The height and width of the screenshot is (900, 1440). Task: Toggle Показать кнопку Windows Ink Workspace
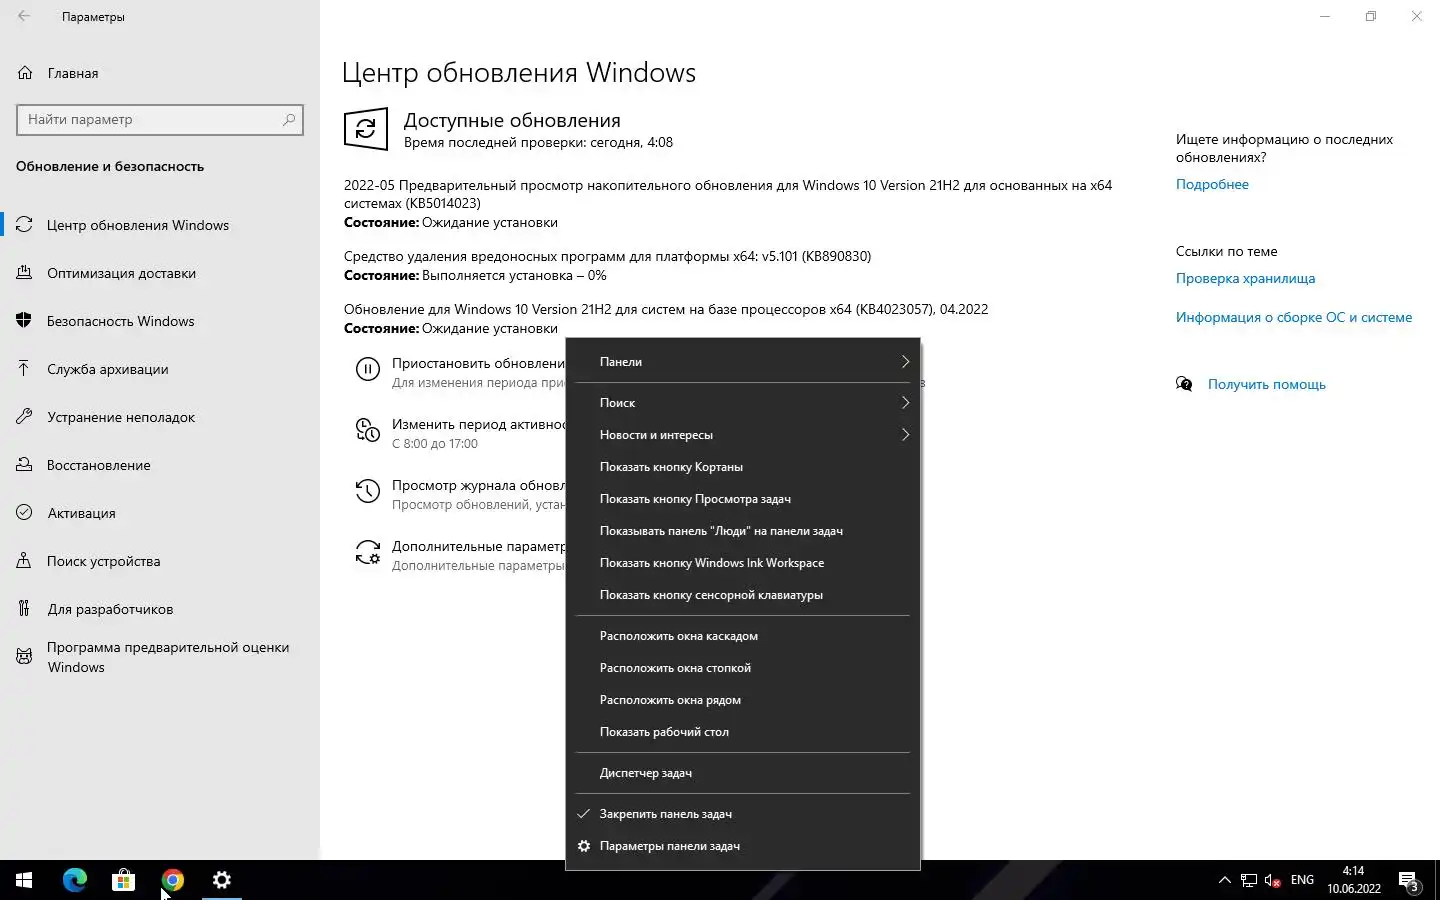point(743,563)
